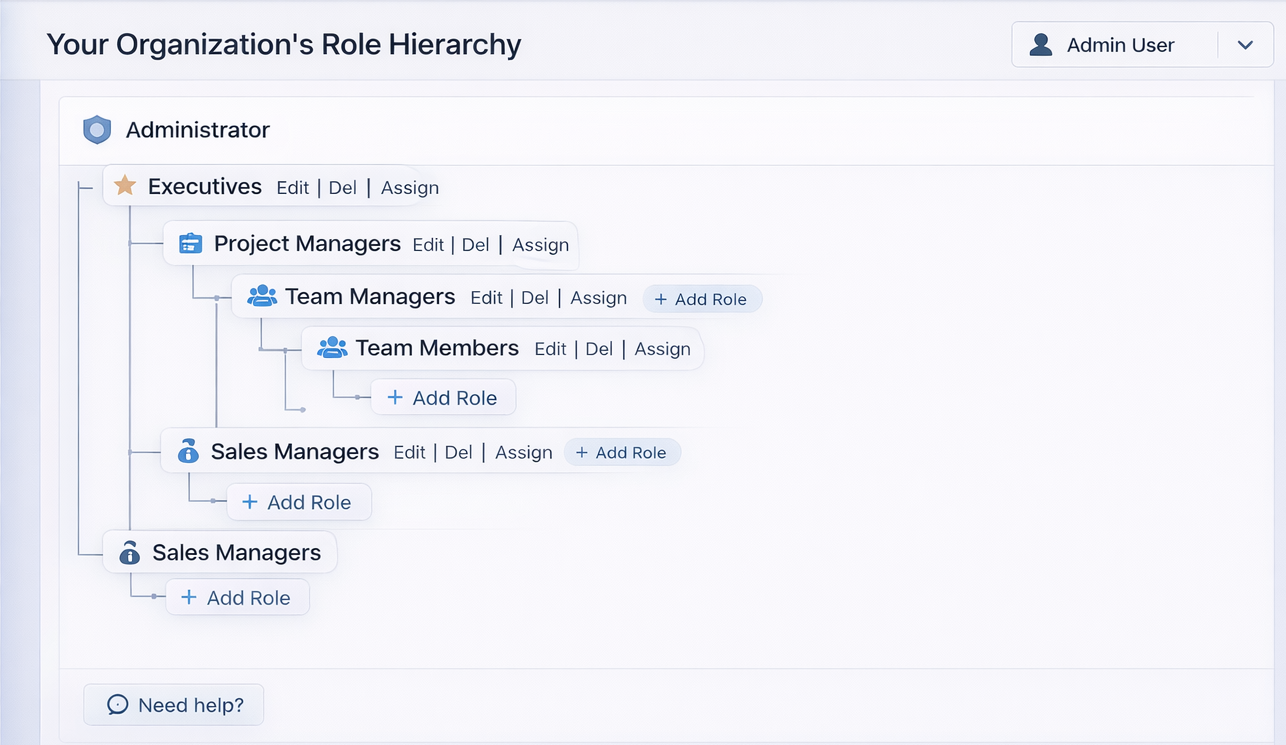1286x745 pixels.
Task: Click the chat bubble icon in Need help
Action: (117, 705)
